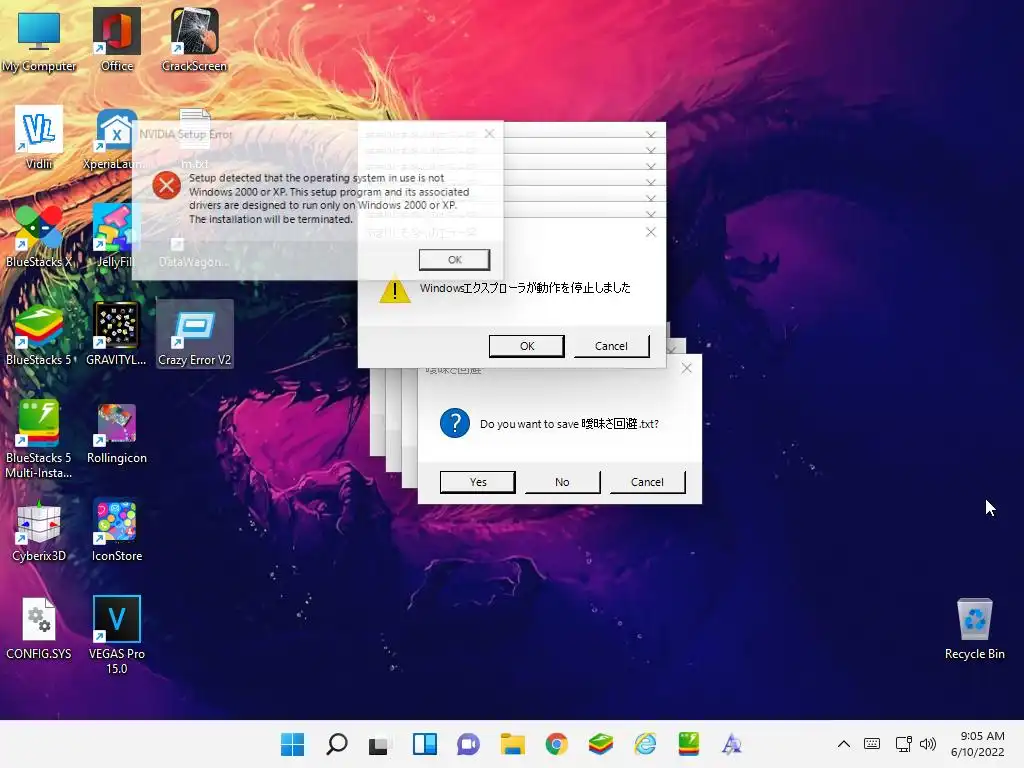Click OK in NVIDIA Setup Error dialog
This screenshot has width=1024, height=768.
455,259
